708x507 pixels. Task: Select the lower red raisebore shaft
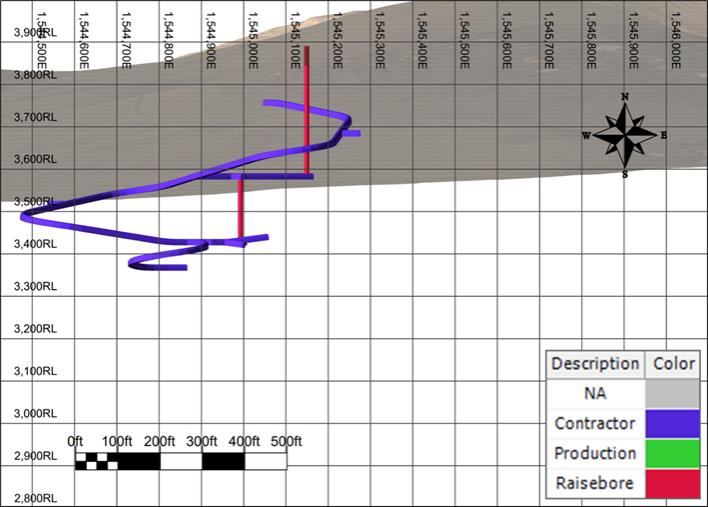pyautogui.click(x=241, y=208)
